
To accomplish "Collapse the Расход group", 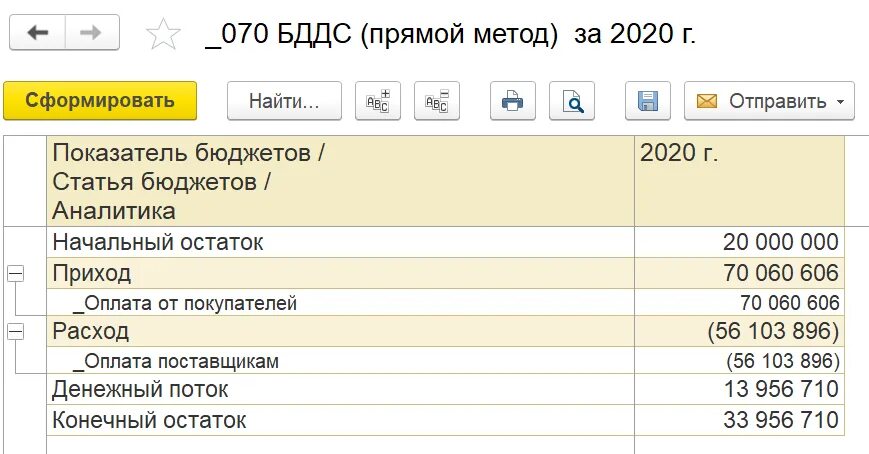I will (x=16, y=331).
